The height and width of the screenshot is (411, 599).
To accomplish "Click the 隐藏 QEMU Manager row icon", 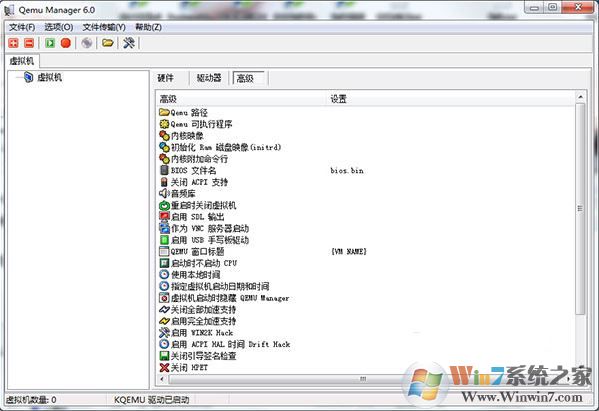I will point(164,298).
